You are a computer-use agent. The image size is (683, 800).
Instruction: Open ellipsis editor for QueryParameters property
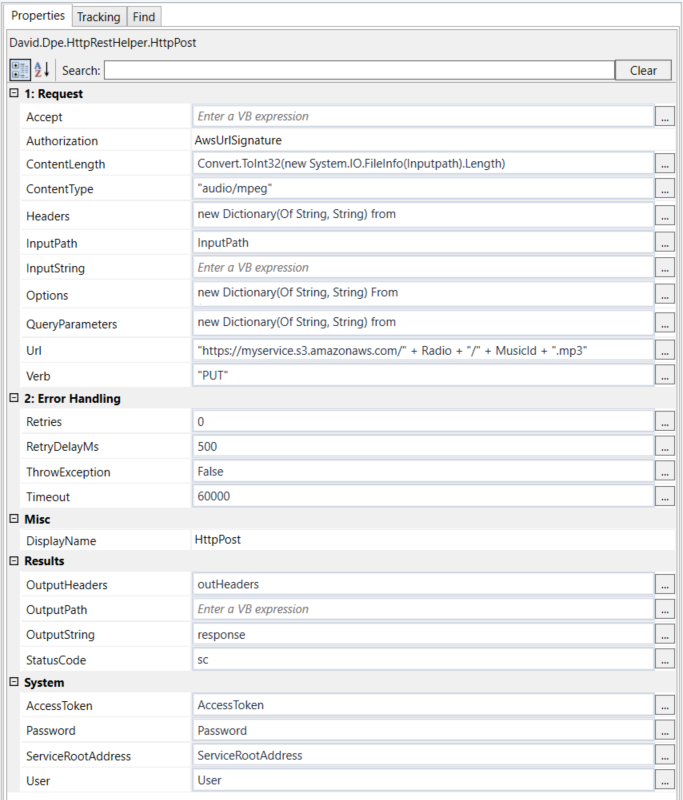pos(665,323)
